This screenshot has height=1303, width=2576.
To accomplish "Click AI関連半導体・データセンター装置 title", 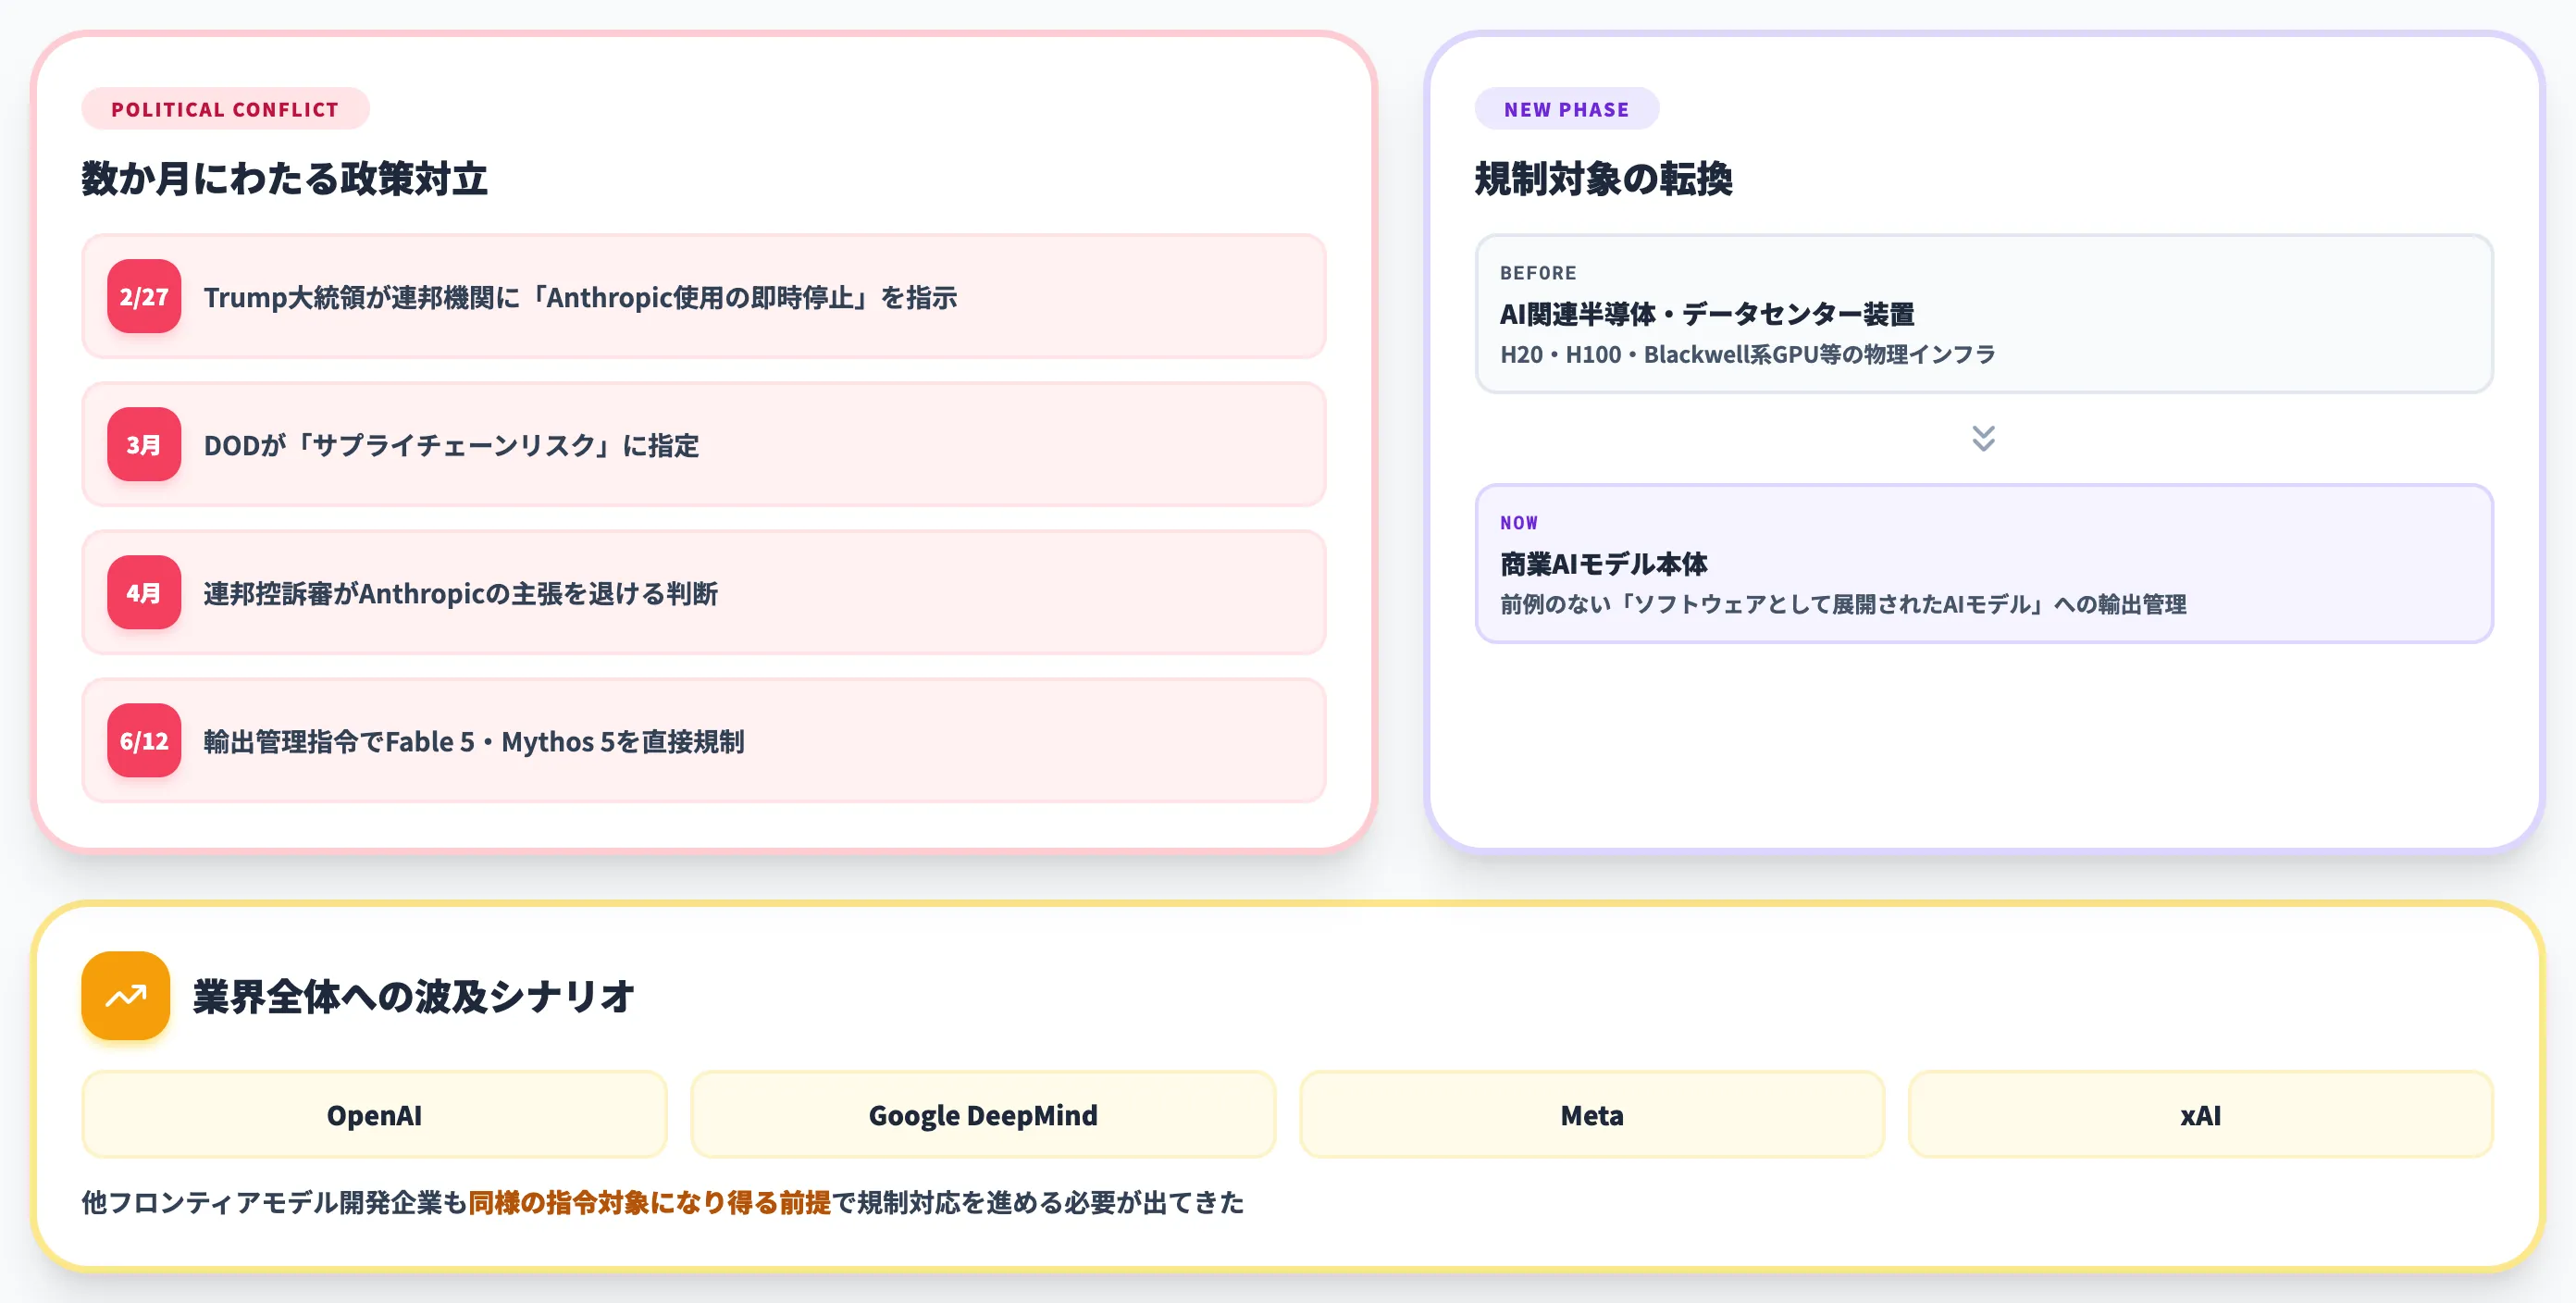I will [x=1707, y=314].
